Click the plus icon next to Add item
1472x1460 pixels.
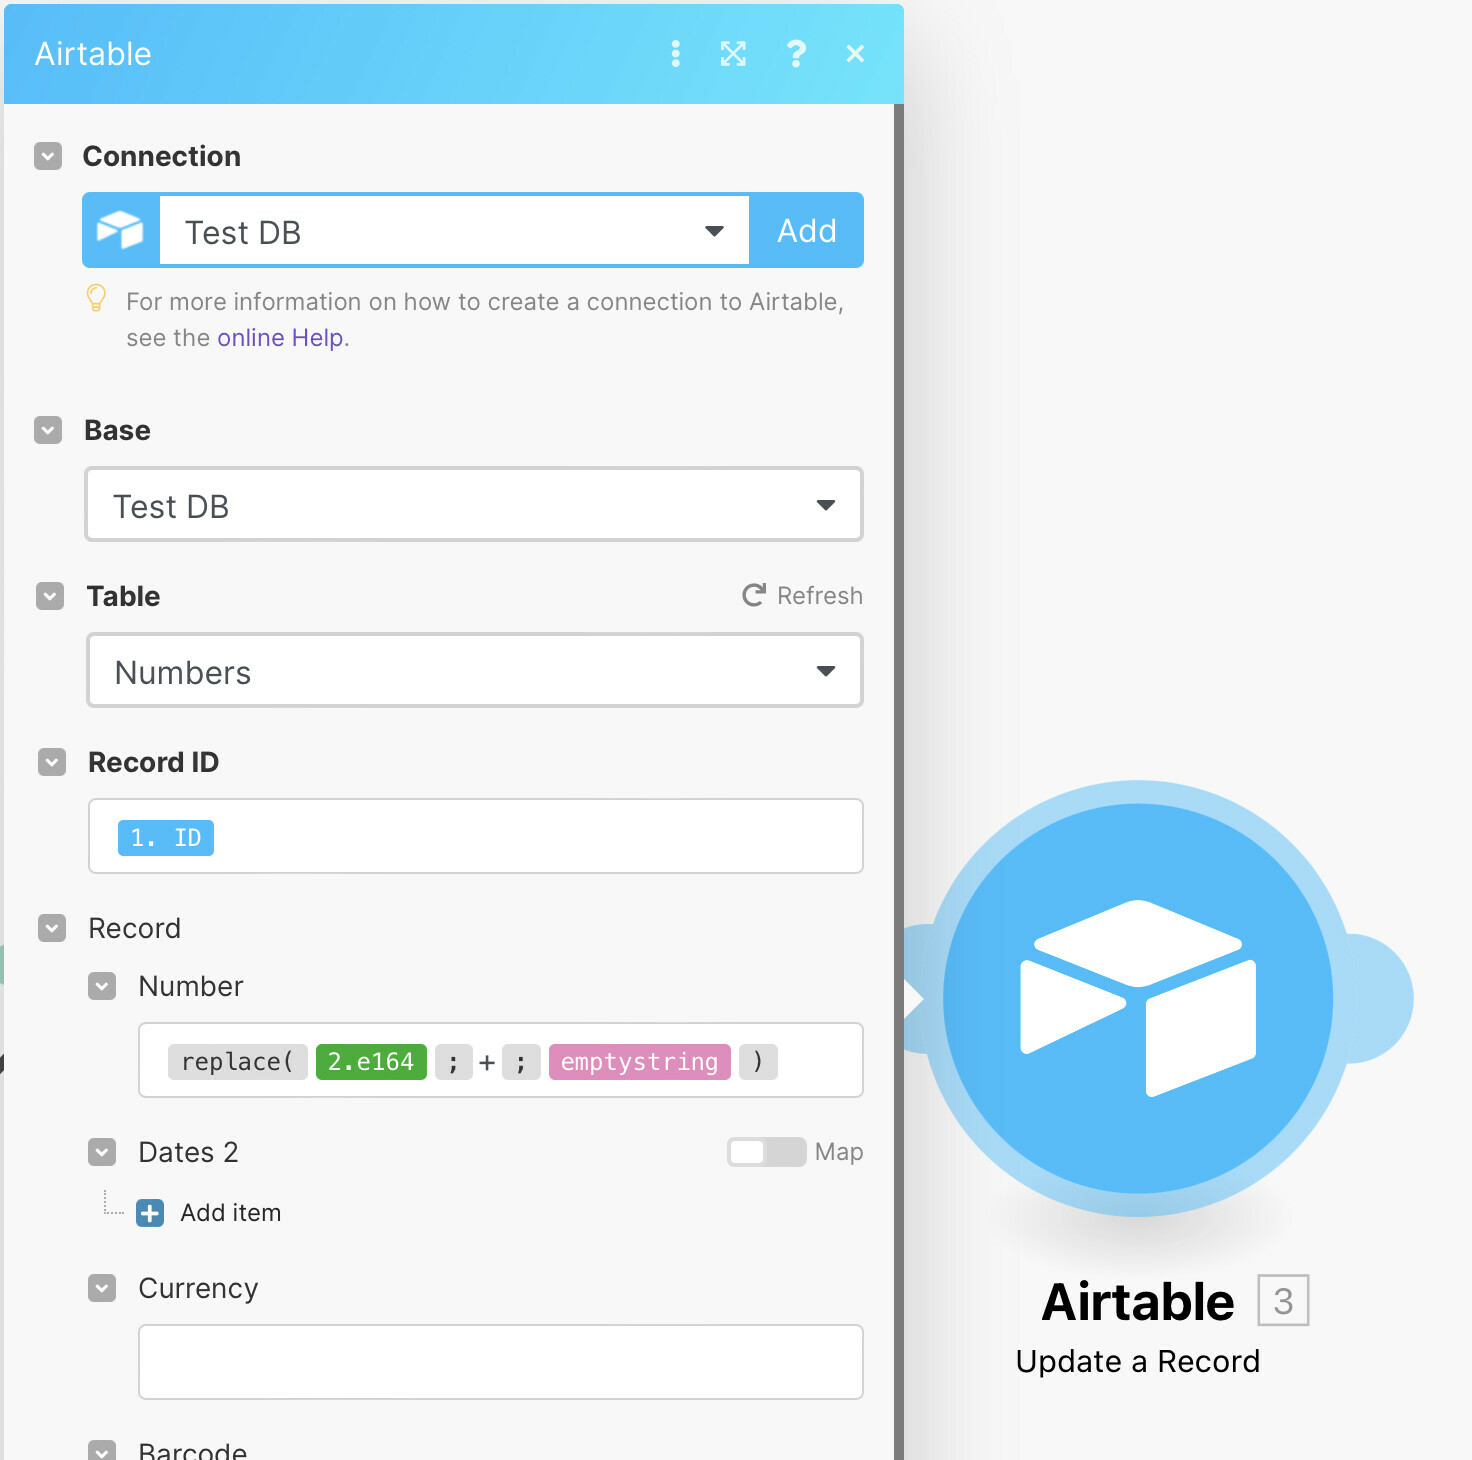(150, 1213)
